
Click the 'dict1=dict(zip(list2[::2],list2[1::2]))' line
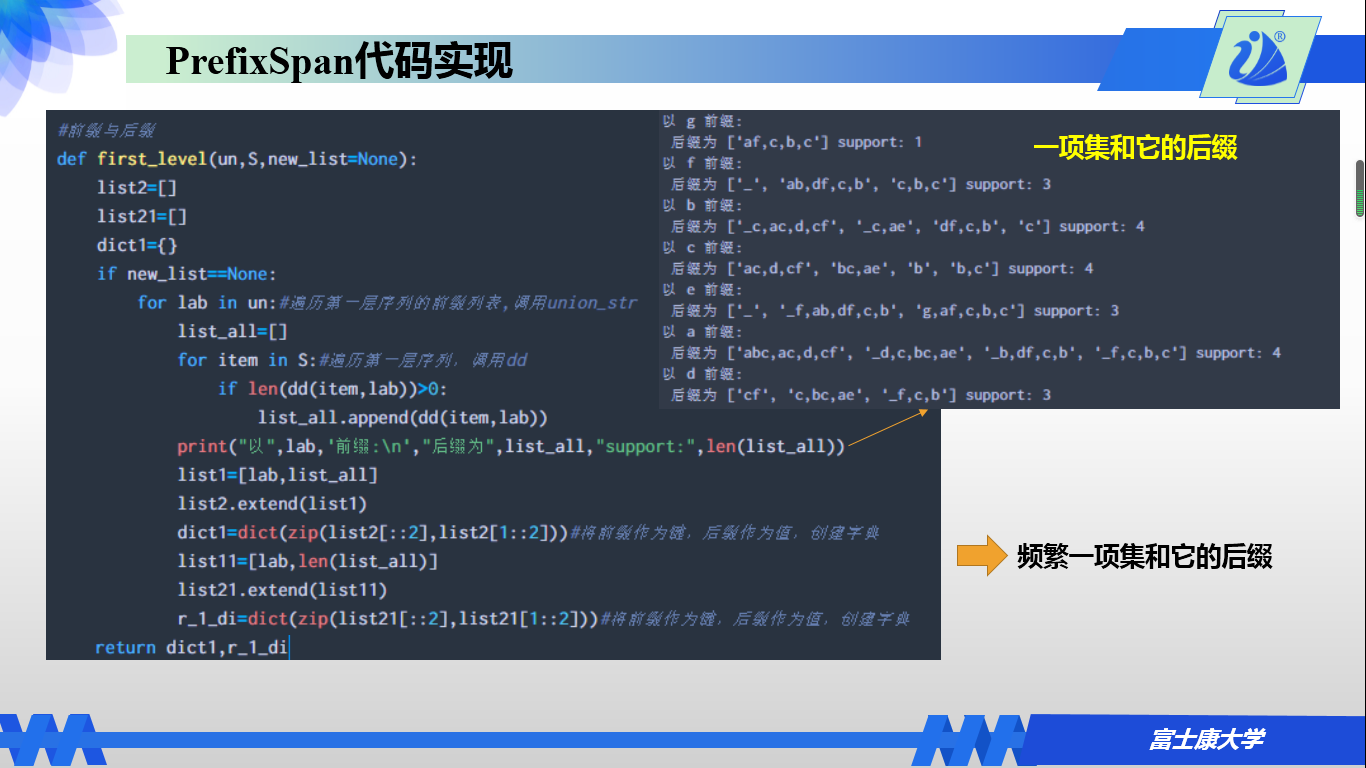coord(528,533)
